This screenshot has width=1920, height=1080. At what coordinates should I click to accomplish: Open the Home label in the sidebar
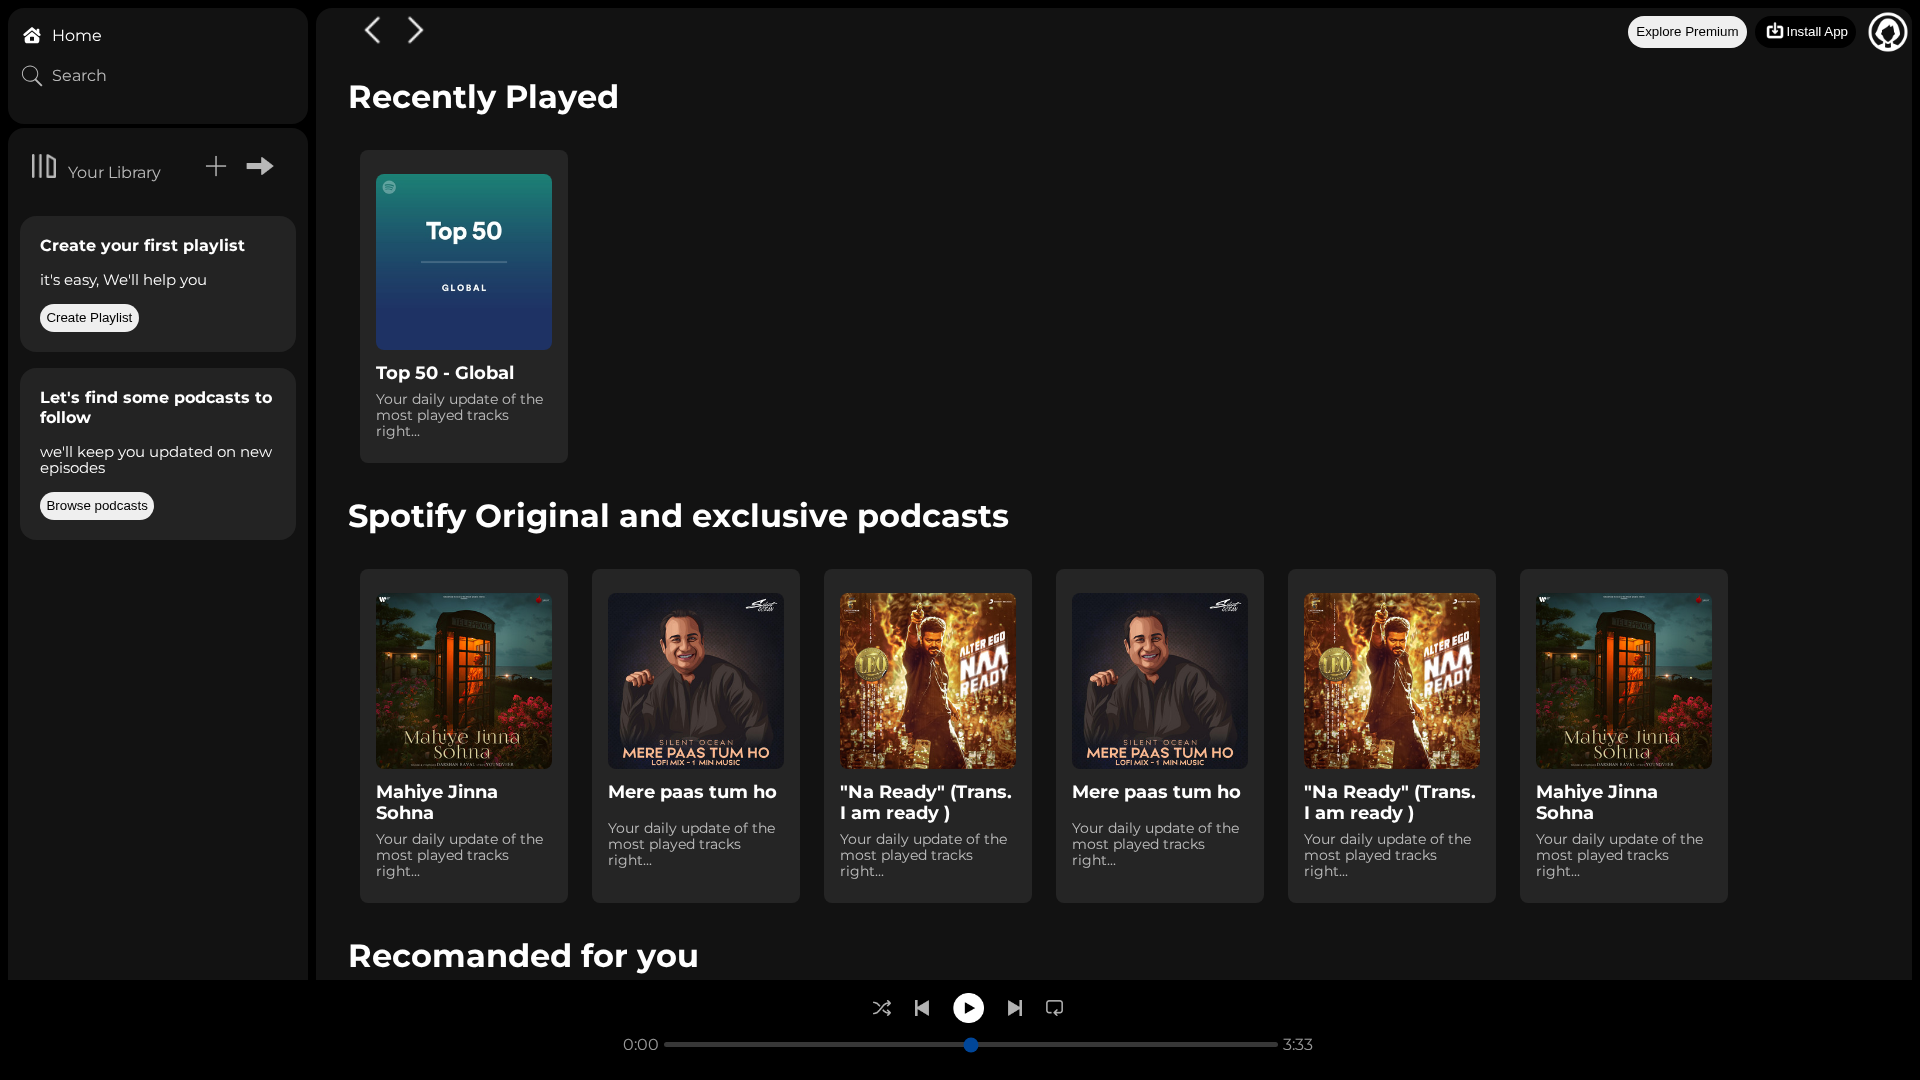[77, 36]
